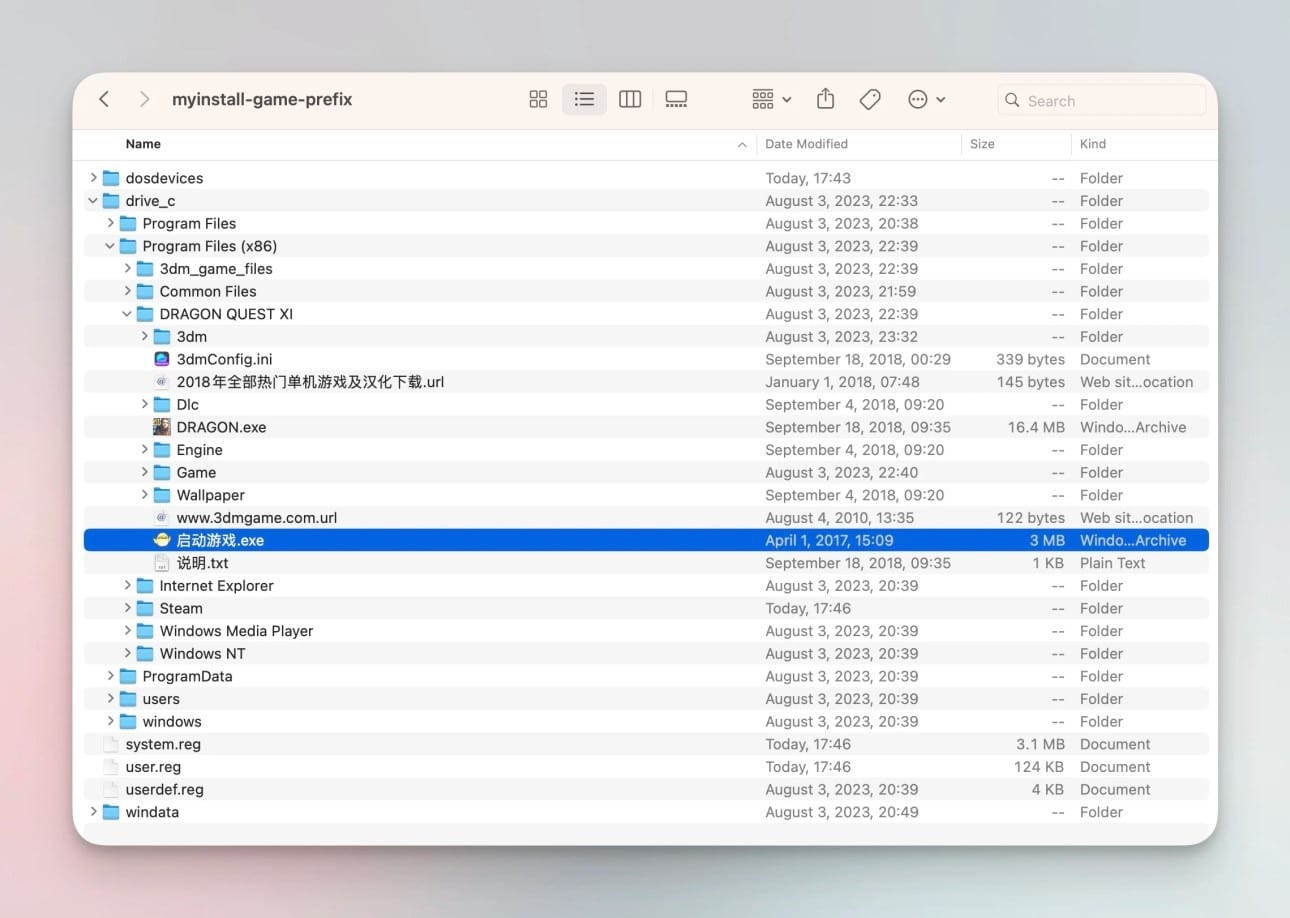
Task: Sort by Date Modified column
Action: pos(806,144)
